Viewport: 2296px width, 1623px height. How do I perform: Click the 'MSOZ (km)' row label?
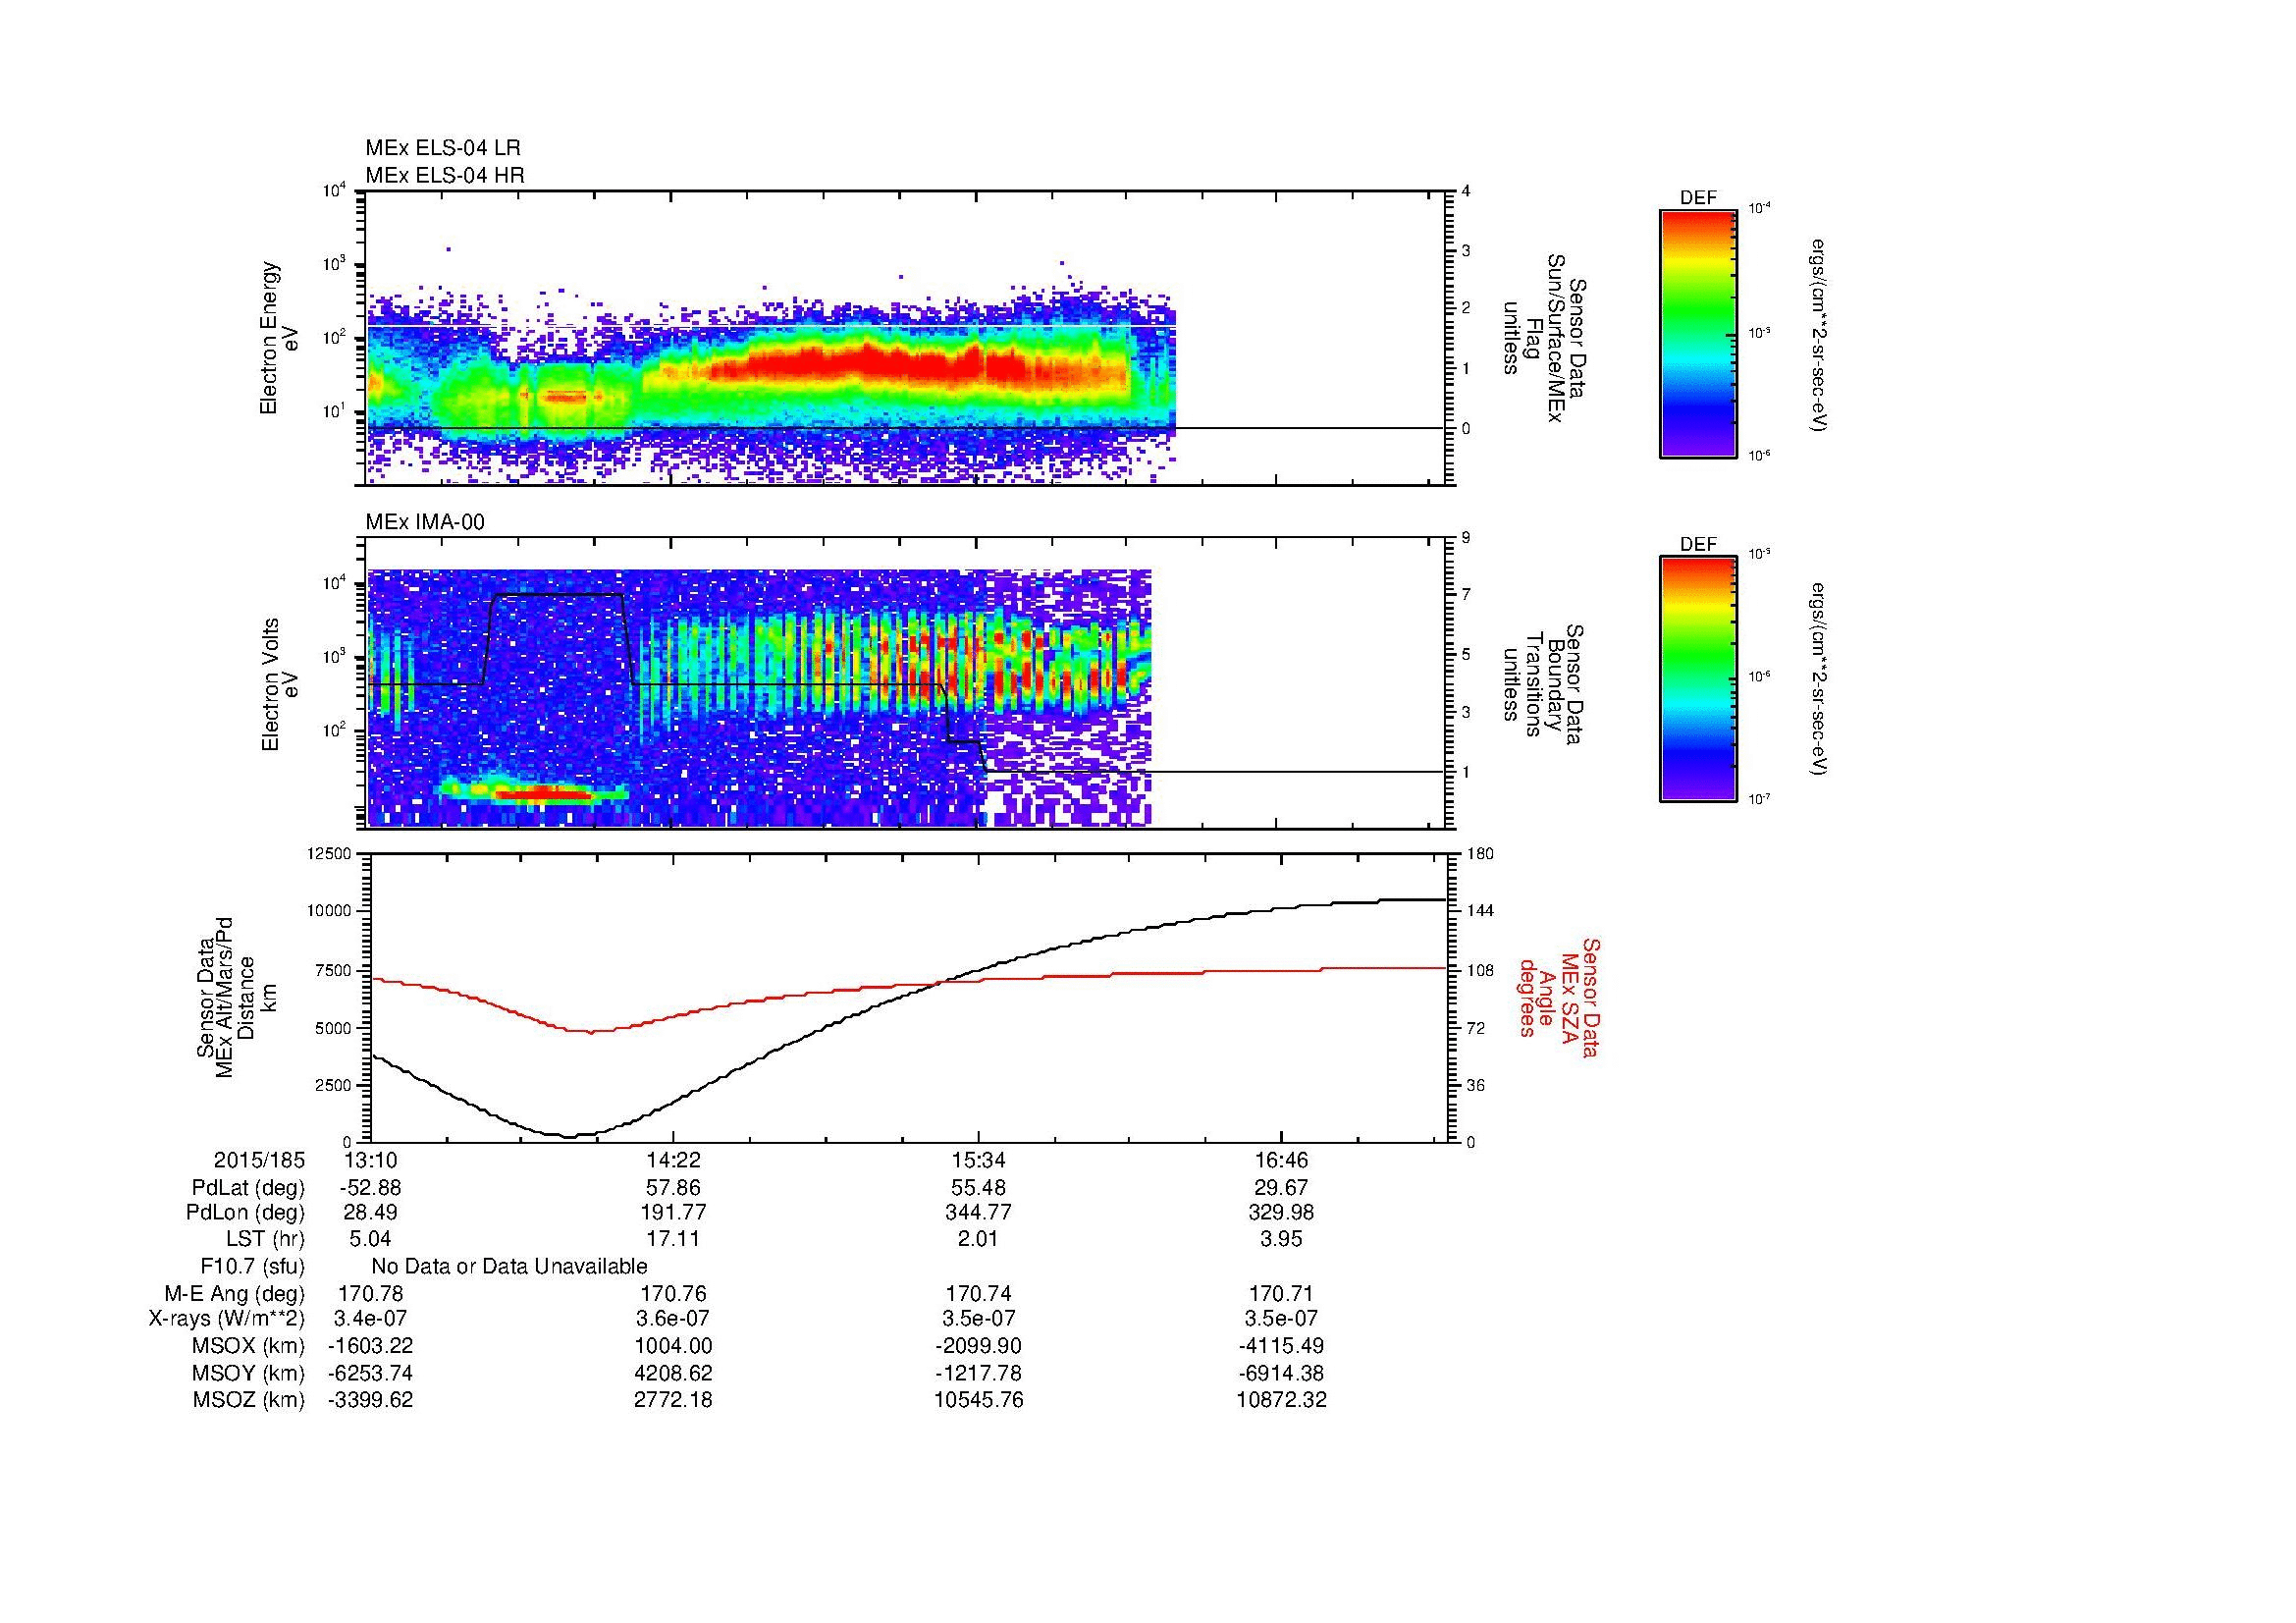[x=248, y=1400]
